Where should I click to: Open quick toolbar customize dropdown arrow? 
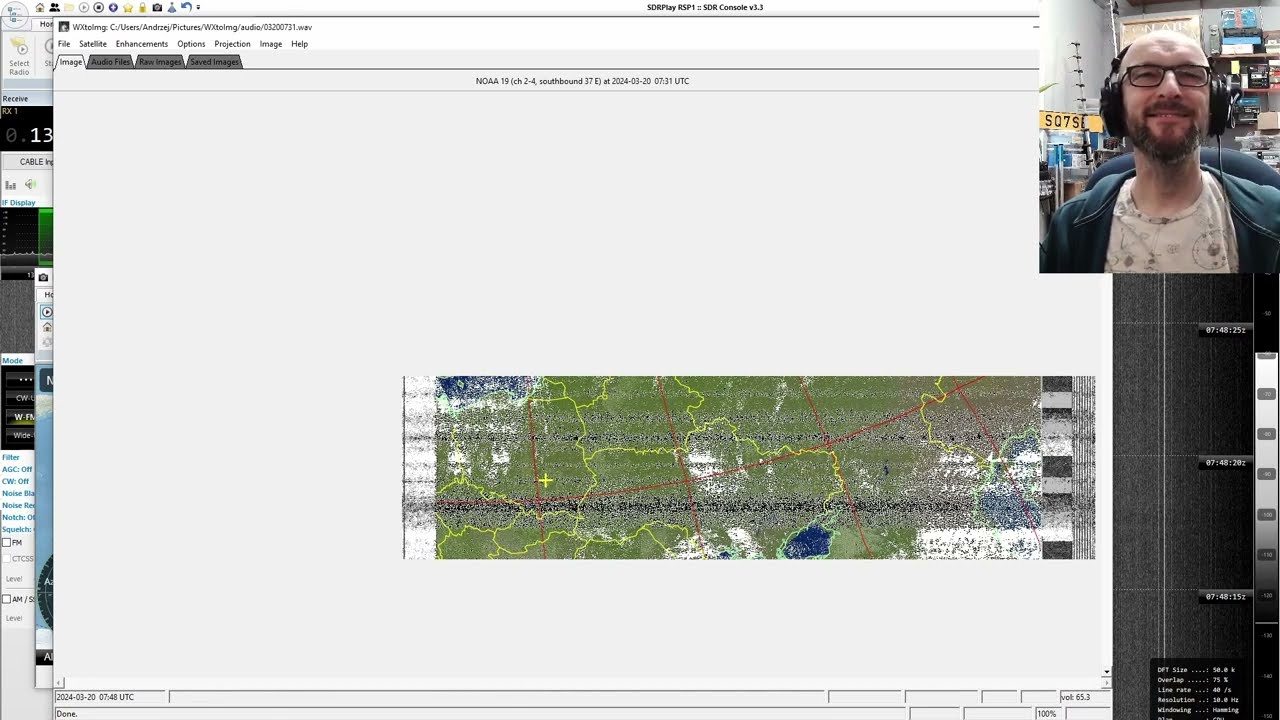pos(198,7)
